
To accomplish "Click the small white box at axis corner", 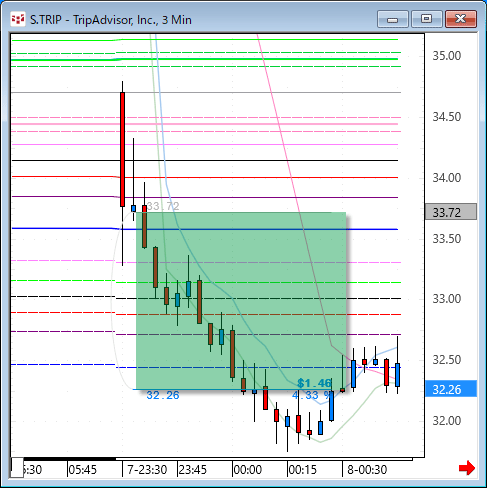I will 17,468.
